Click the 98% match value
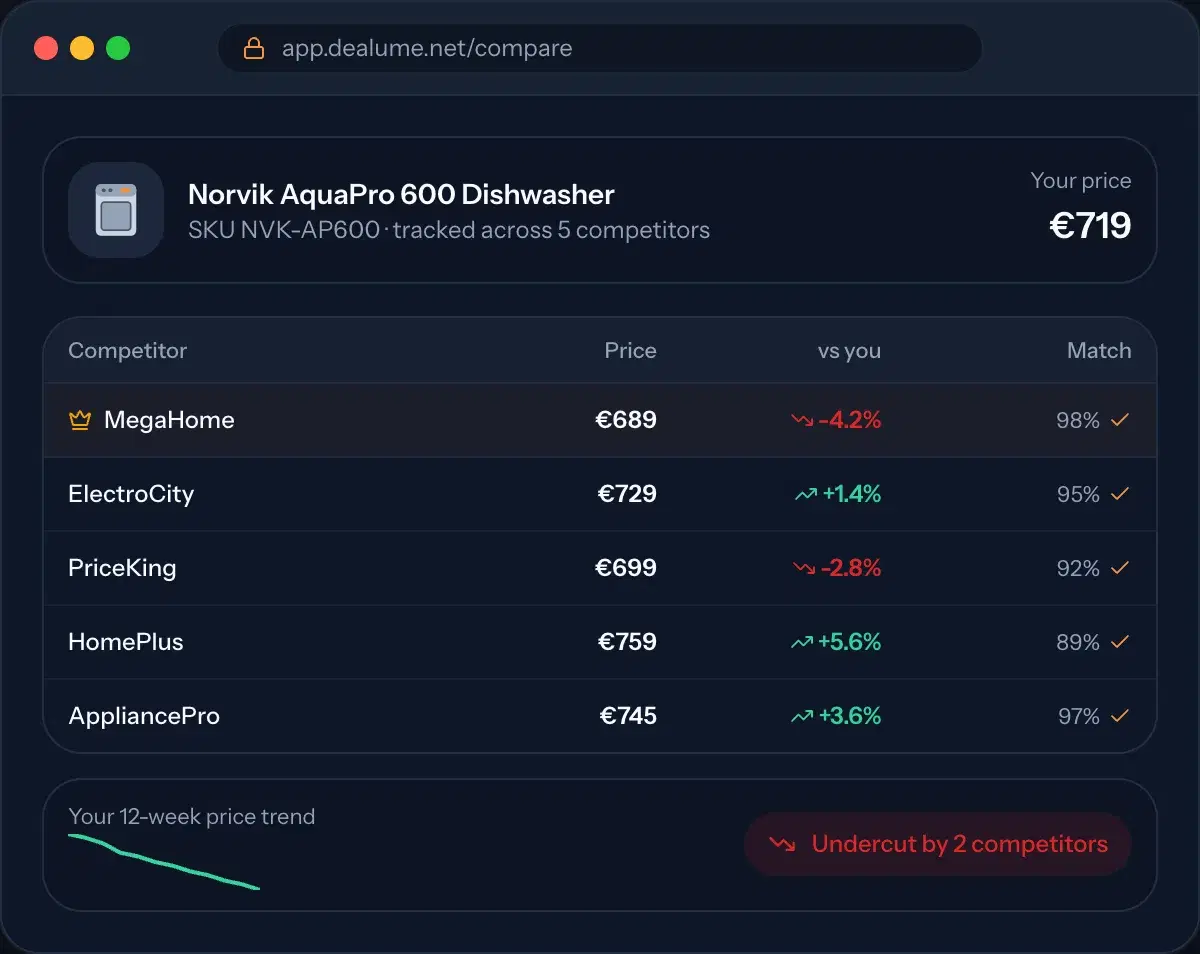 (1078, 421)
